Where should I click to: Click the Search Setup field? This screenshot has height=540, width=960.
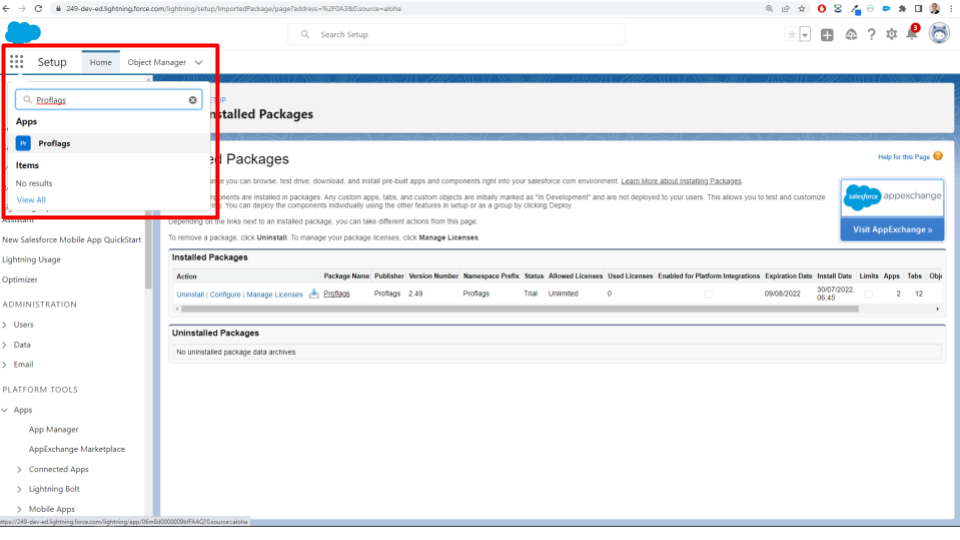pyautogui.click(x=456, y=34)
